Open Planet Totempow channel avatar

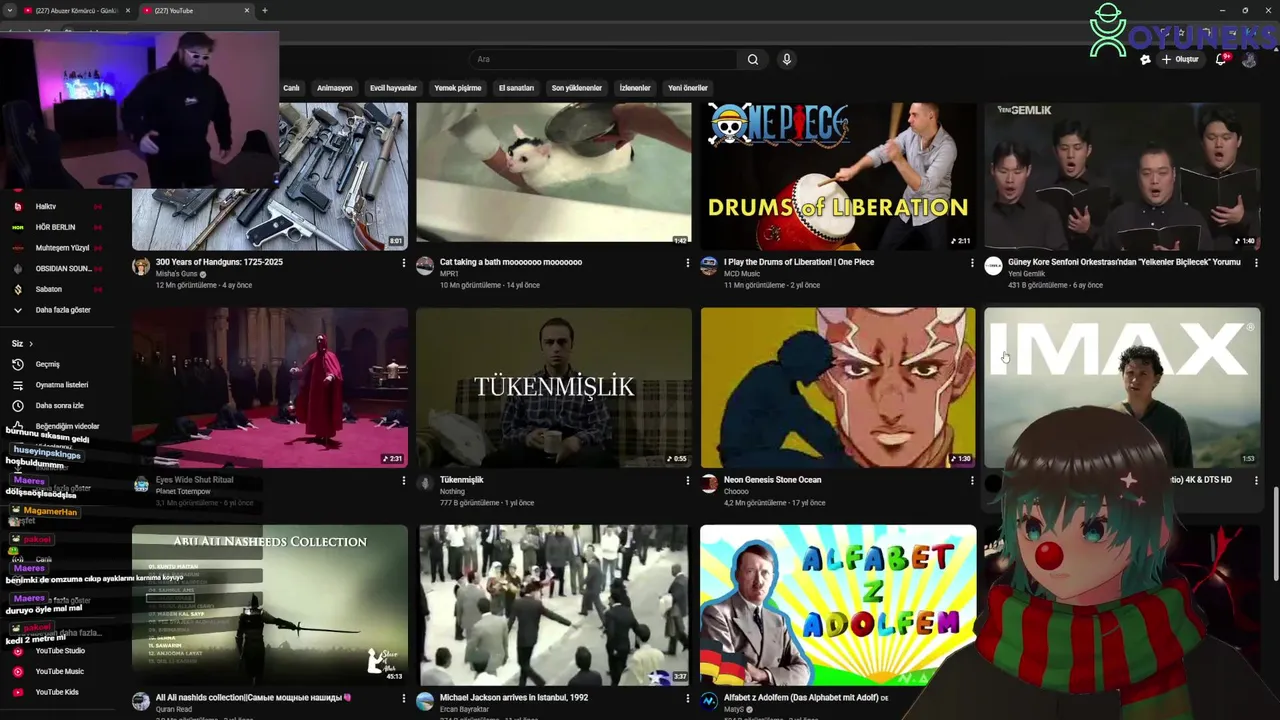[x=141, y=484]
